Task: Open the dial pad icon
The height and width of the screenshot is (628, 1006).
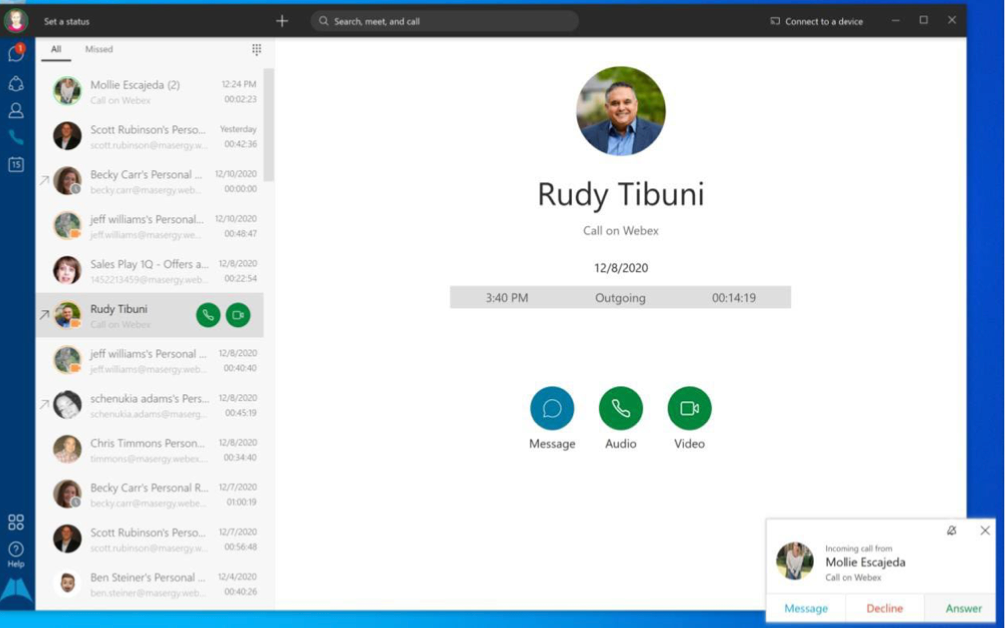Action: [257, 49]
